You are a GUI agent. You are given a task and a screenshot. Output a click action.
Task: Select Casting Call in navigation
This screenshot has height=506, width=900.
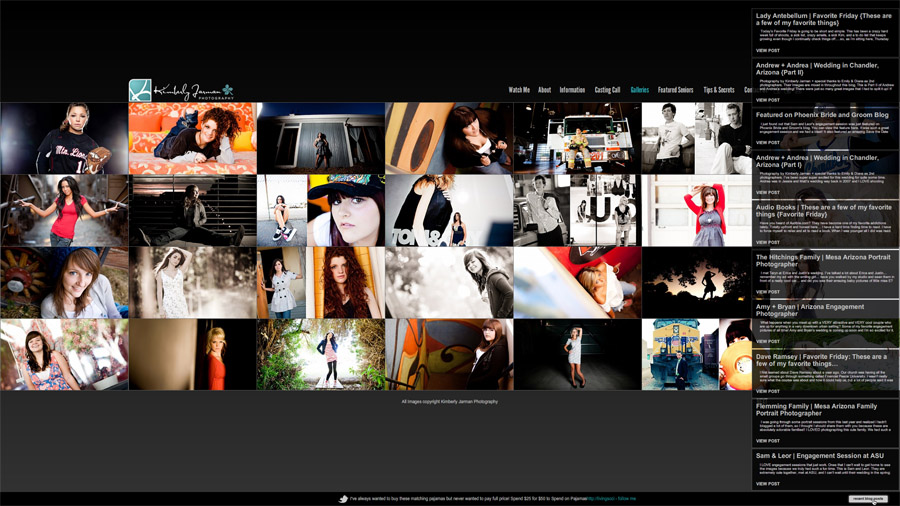607,89
